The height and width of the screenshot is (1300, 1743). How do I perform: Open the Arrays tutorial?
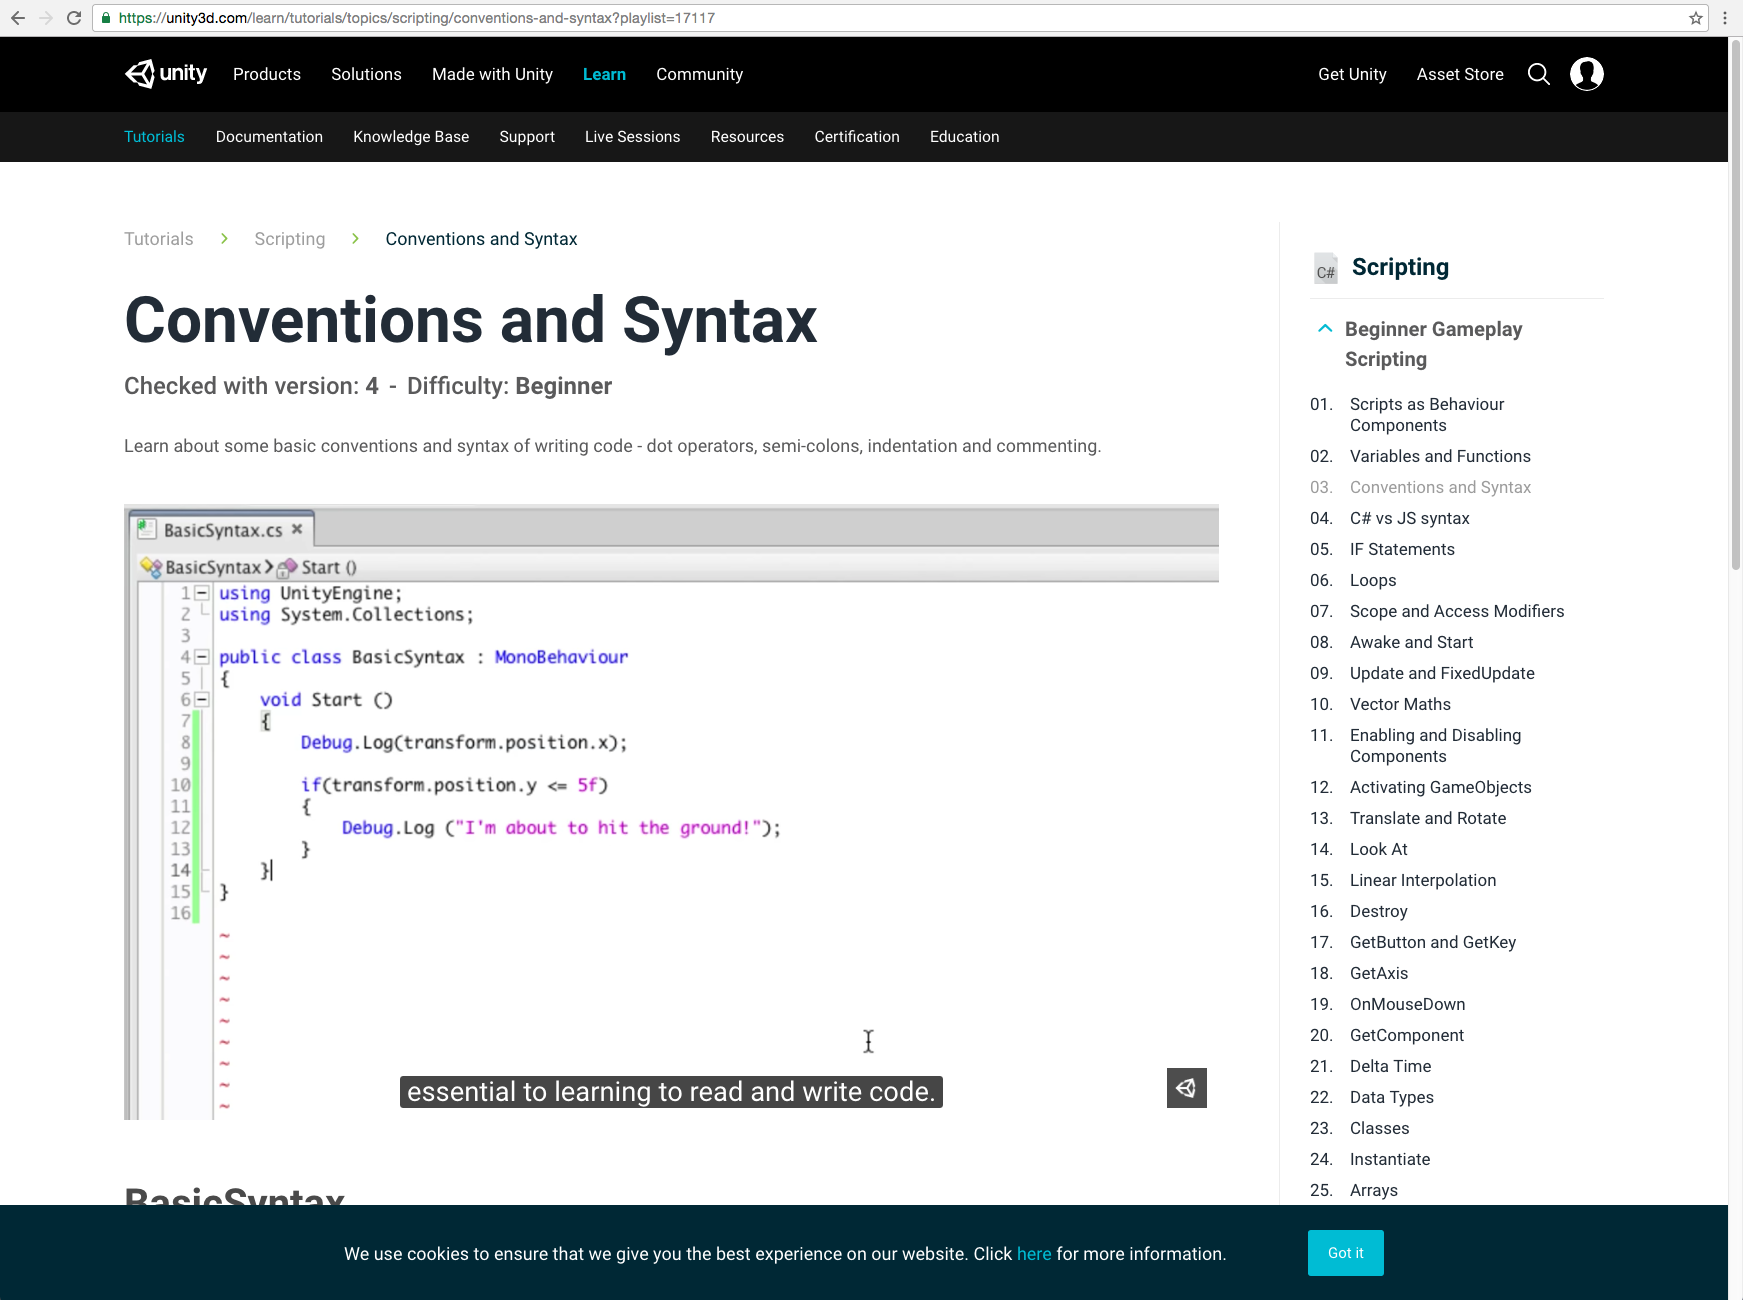coord(1373,1190)
